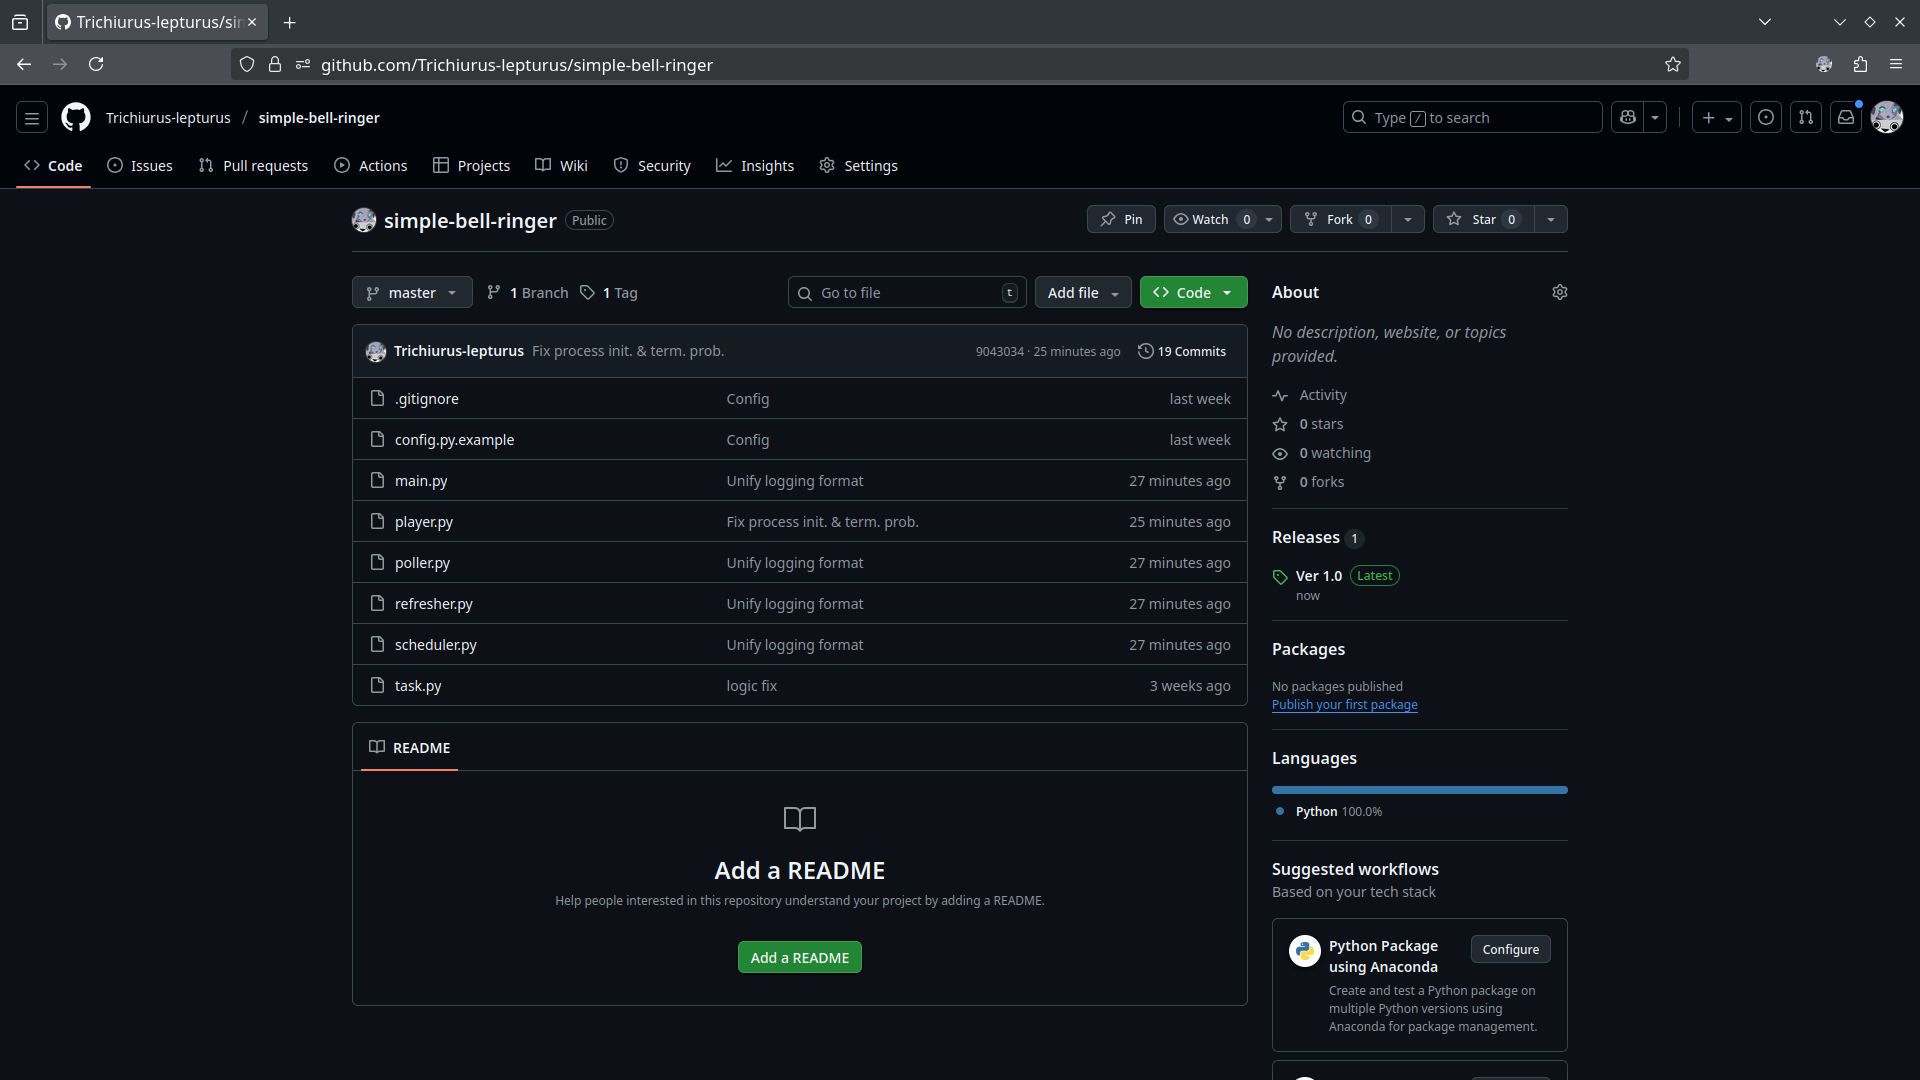Focus the Go to file field
This screenshot has width=1920, height=1080.
coord(905,292)
